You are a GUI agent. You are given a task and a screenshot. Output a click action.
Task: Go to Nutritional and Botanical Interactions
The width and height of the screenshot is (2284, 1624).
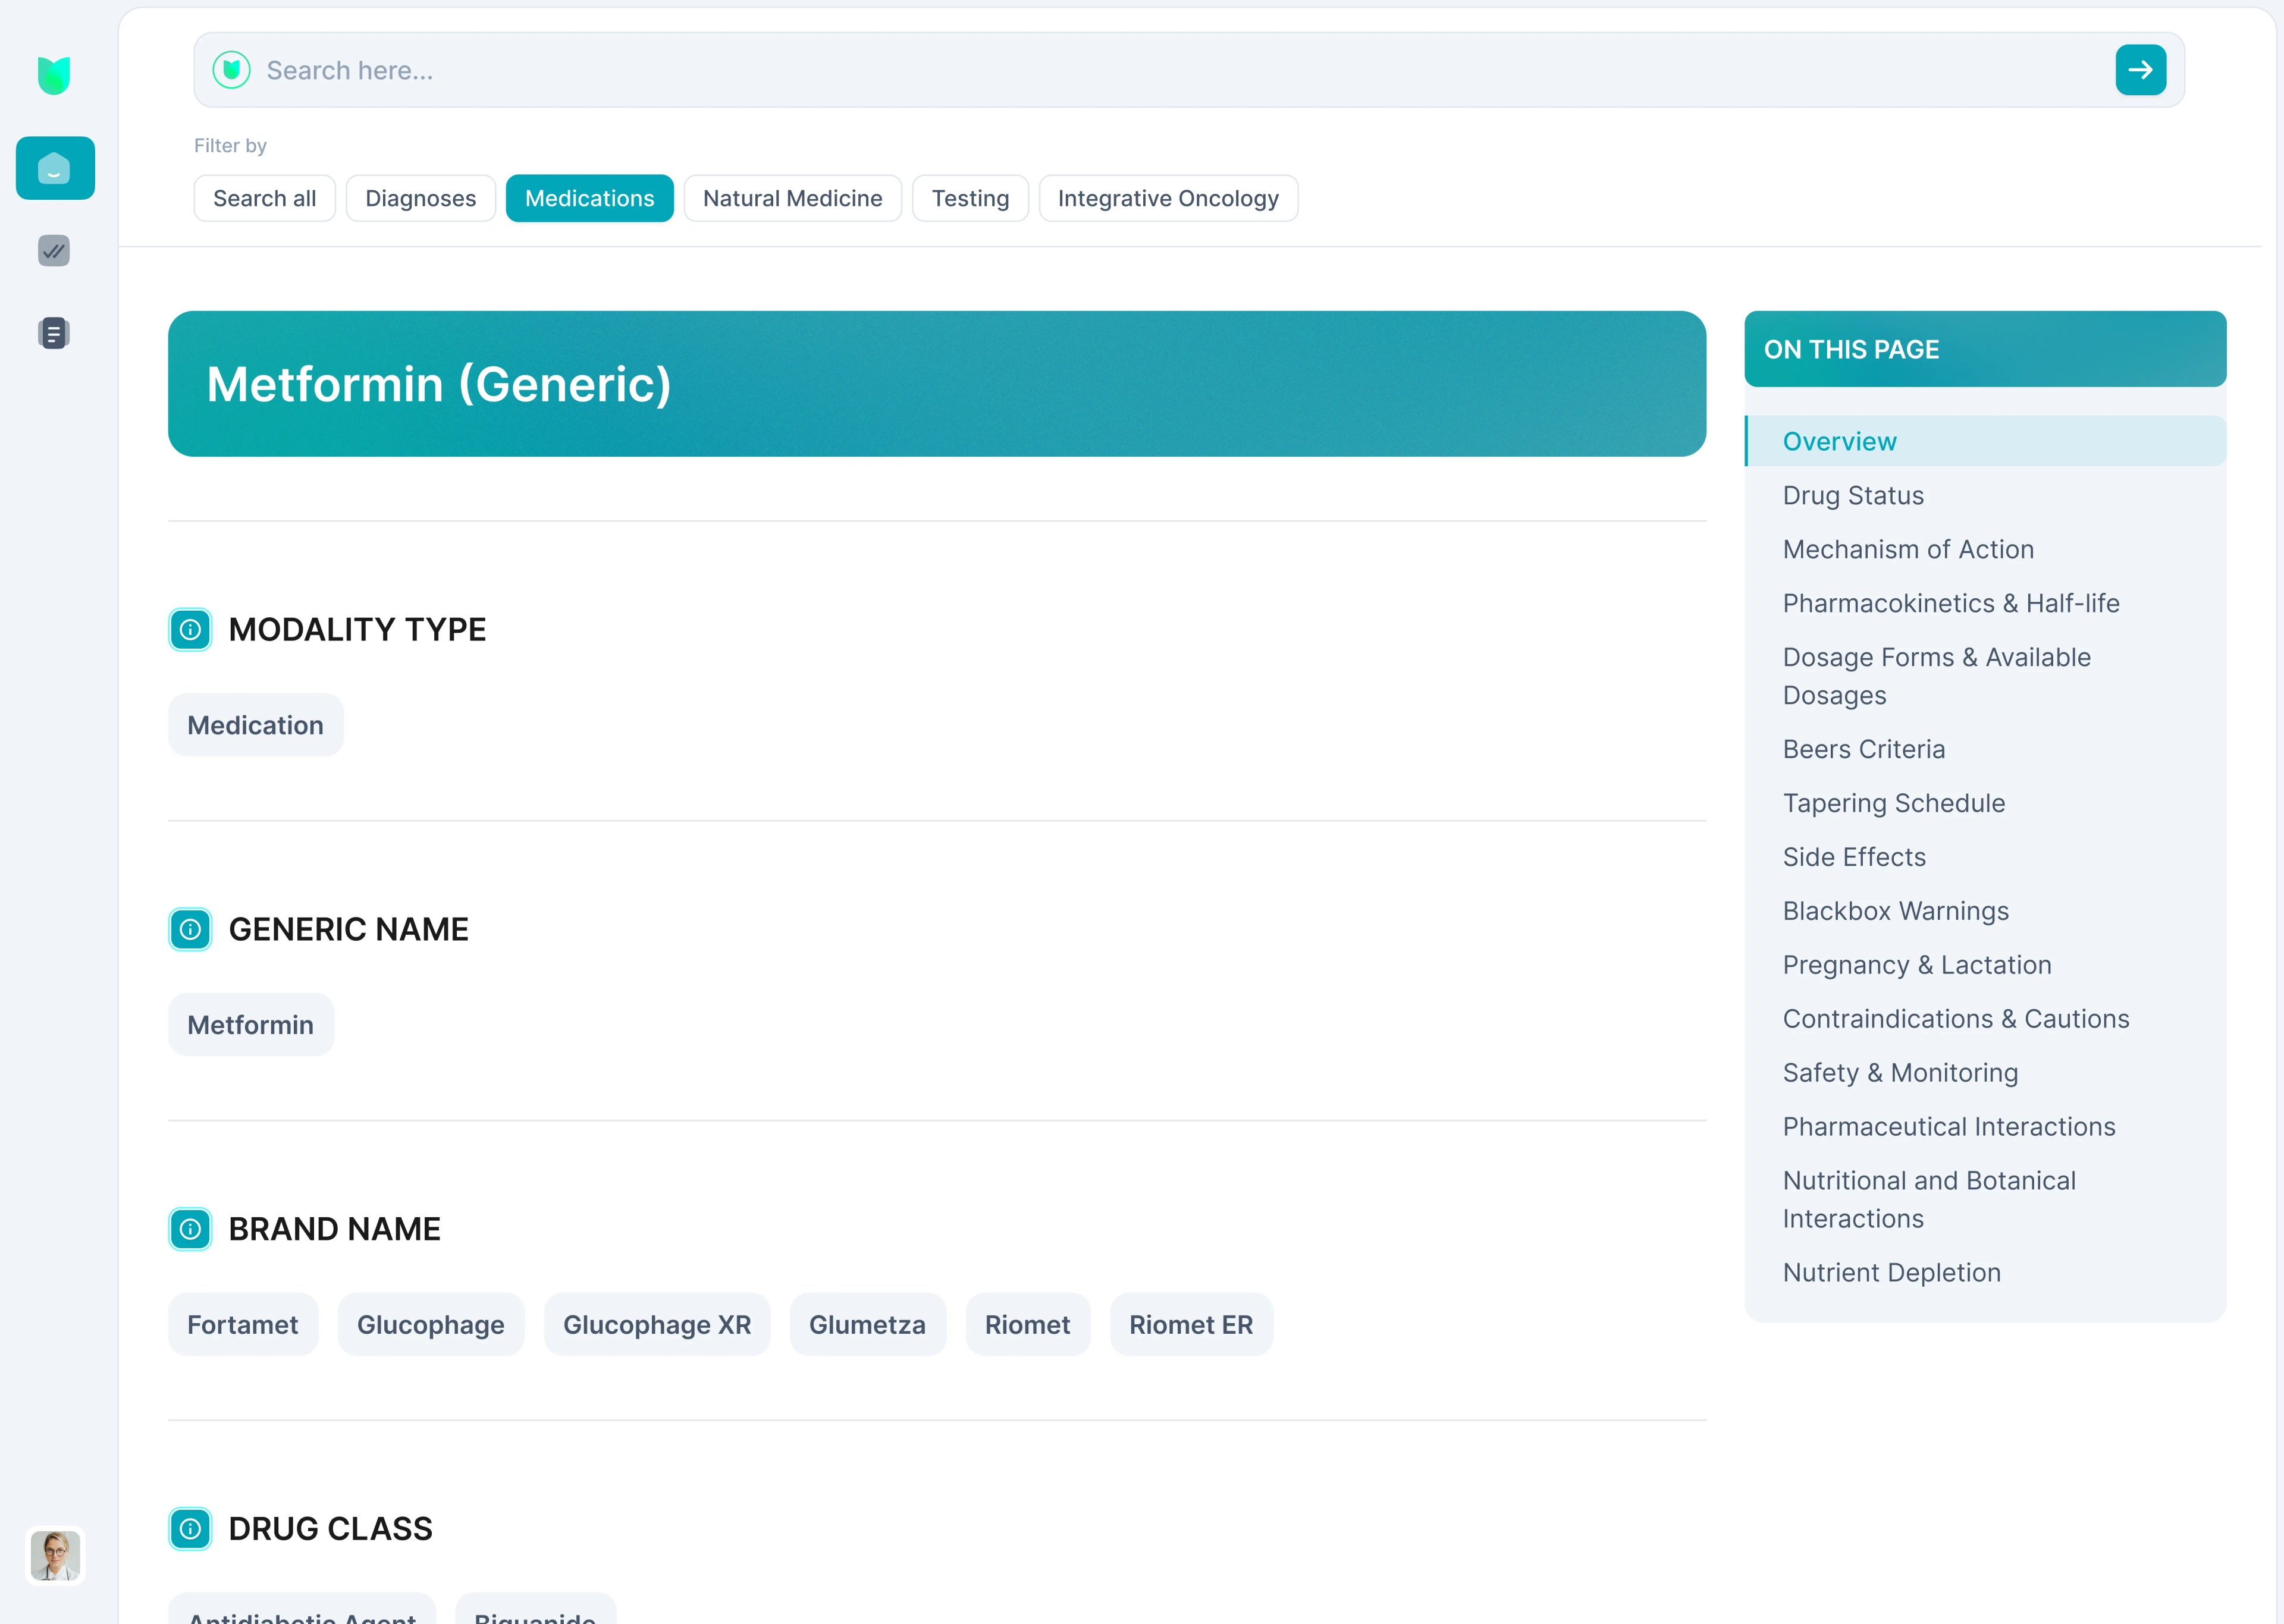(x=1929, y=1200)
